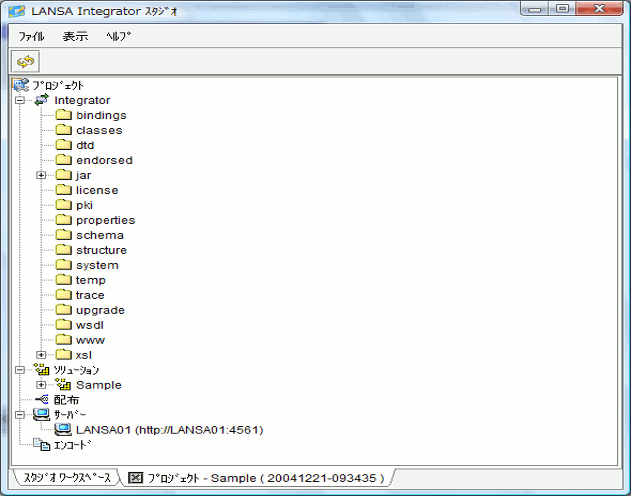Select the 'classes' label
This screenshot has height=496, width=631.
coord(99,130)
